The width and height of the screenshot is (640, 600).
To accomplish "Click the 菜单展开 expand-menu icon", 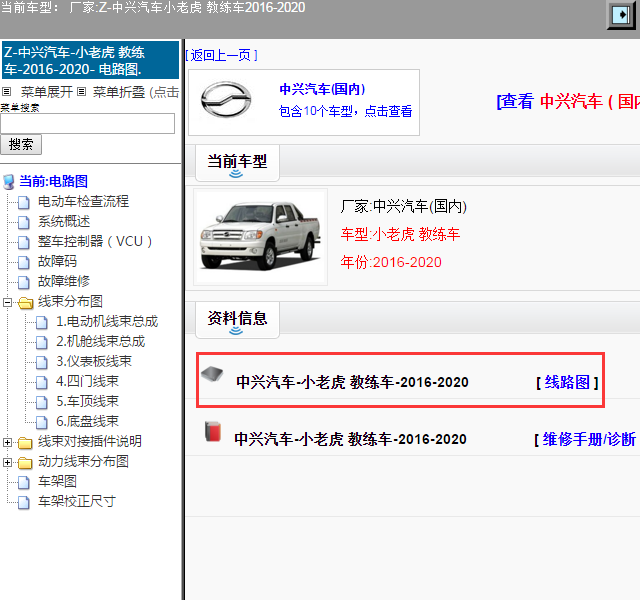I will pyautogui.click(x=7, y=91).
